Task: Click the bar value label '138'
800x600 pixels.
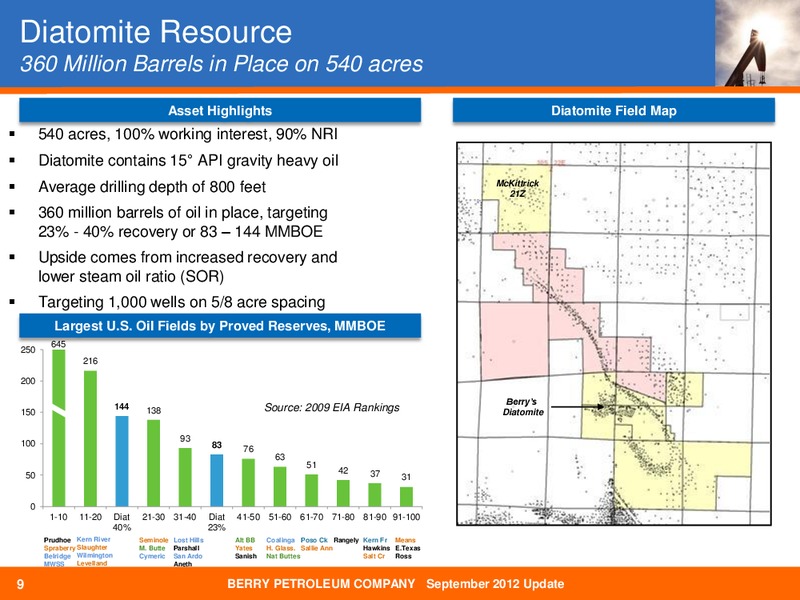Action: (154, 410)
